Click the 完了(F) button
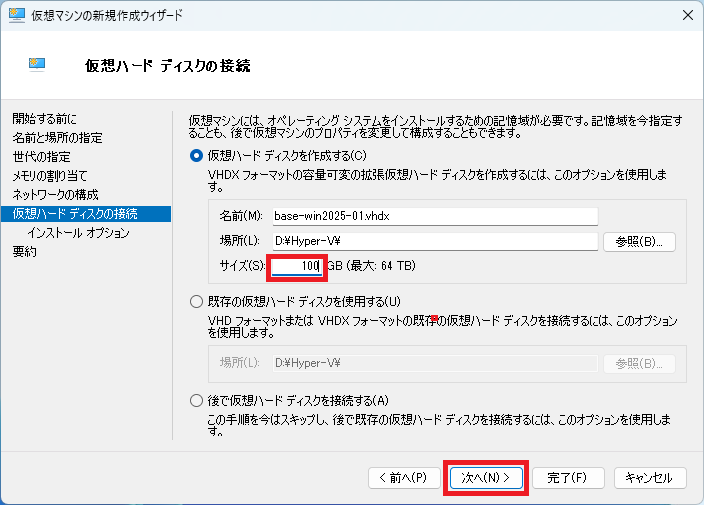 (x=568, y=478)
